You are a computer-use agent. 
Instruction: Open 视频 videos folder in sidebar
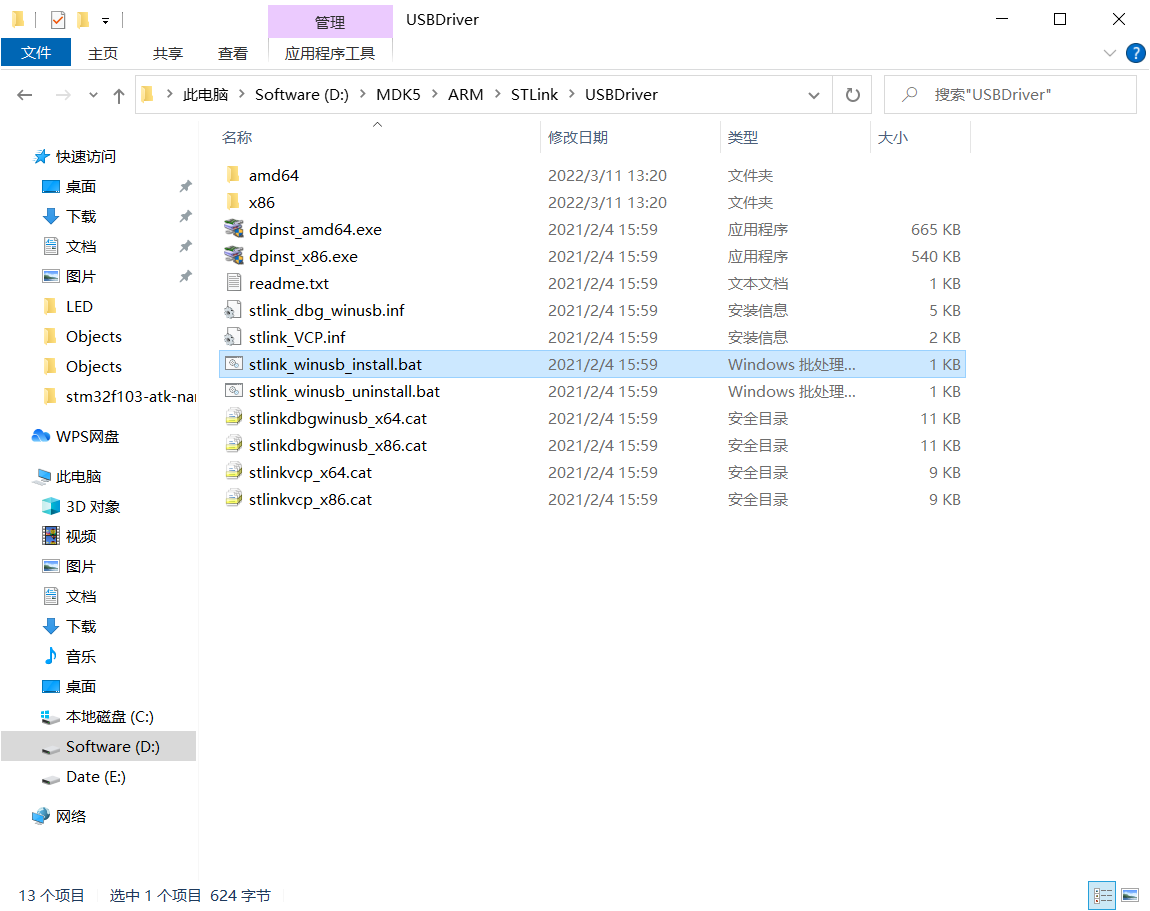click(70, 537)
